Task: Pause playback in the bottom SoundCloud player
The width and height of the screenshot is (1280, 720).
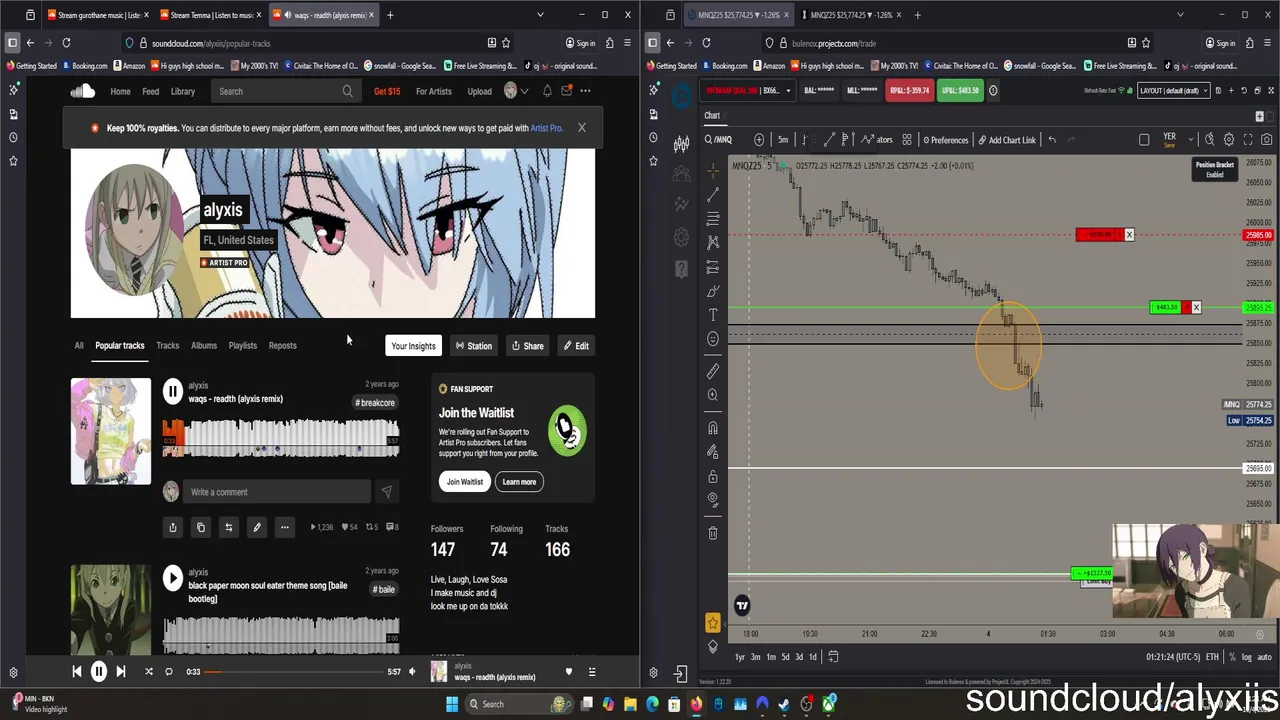Action: tap(99, 672)
